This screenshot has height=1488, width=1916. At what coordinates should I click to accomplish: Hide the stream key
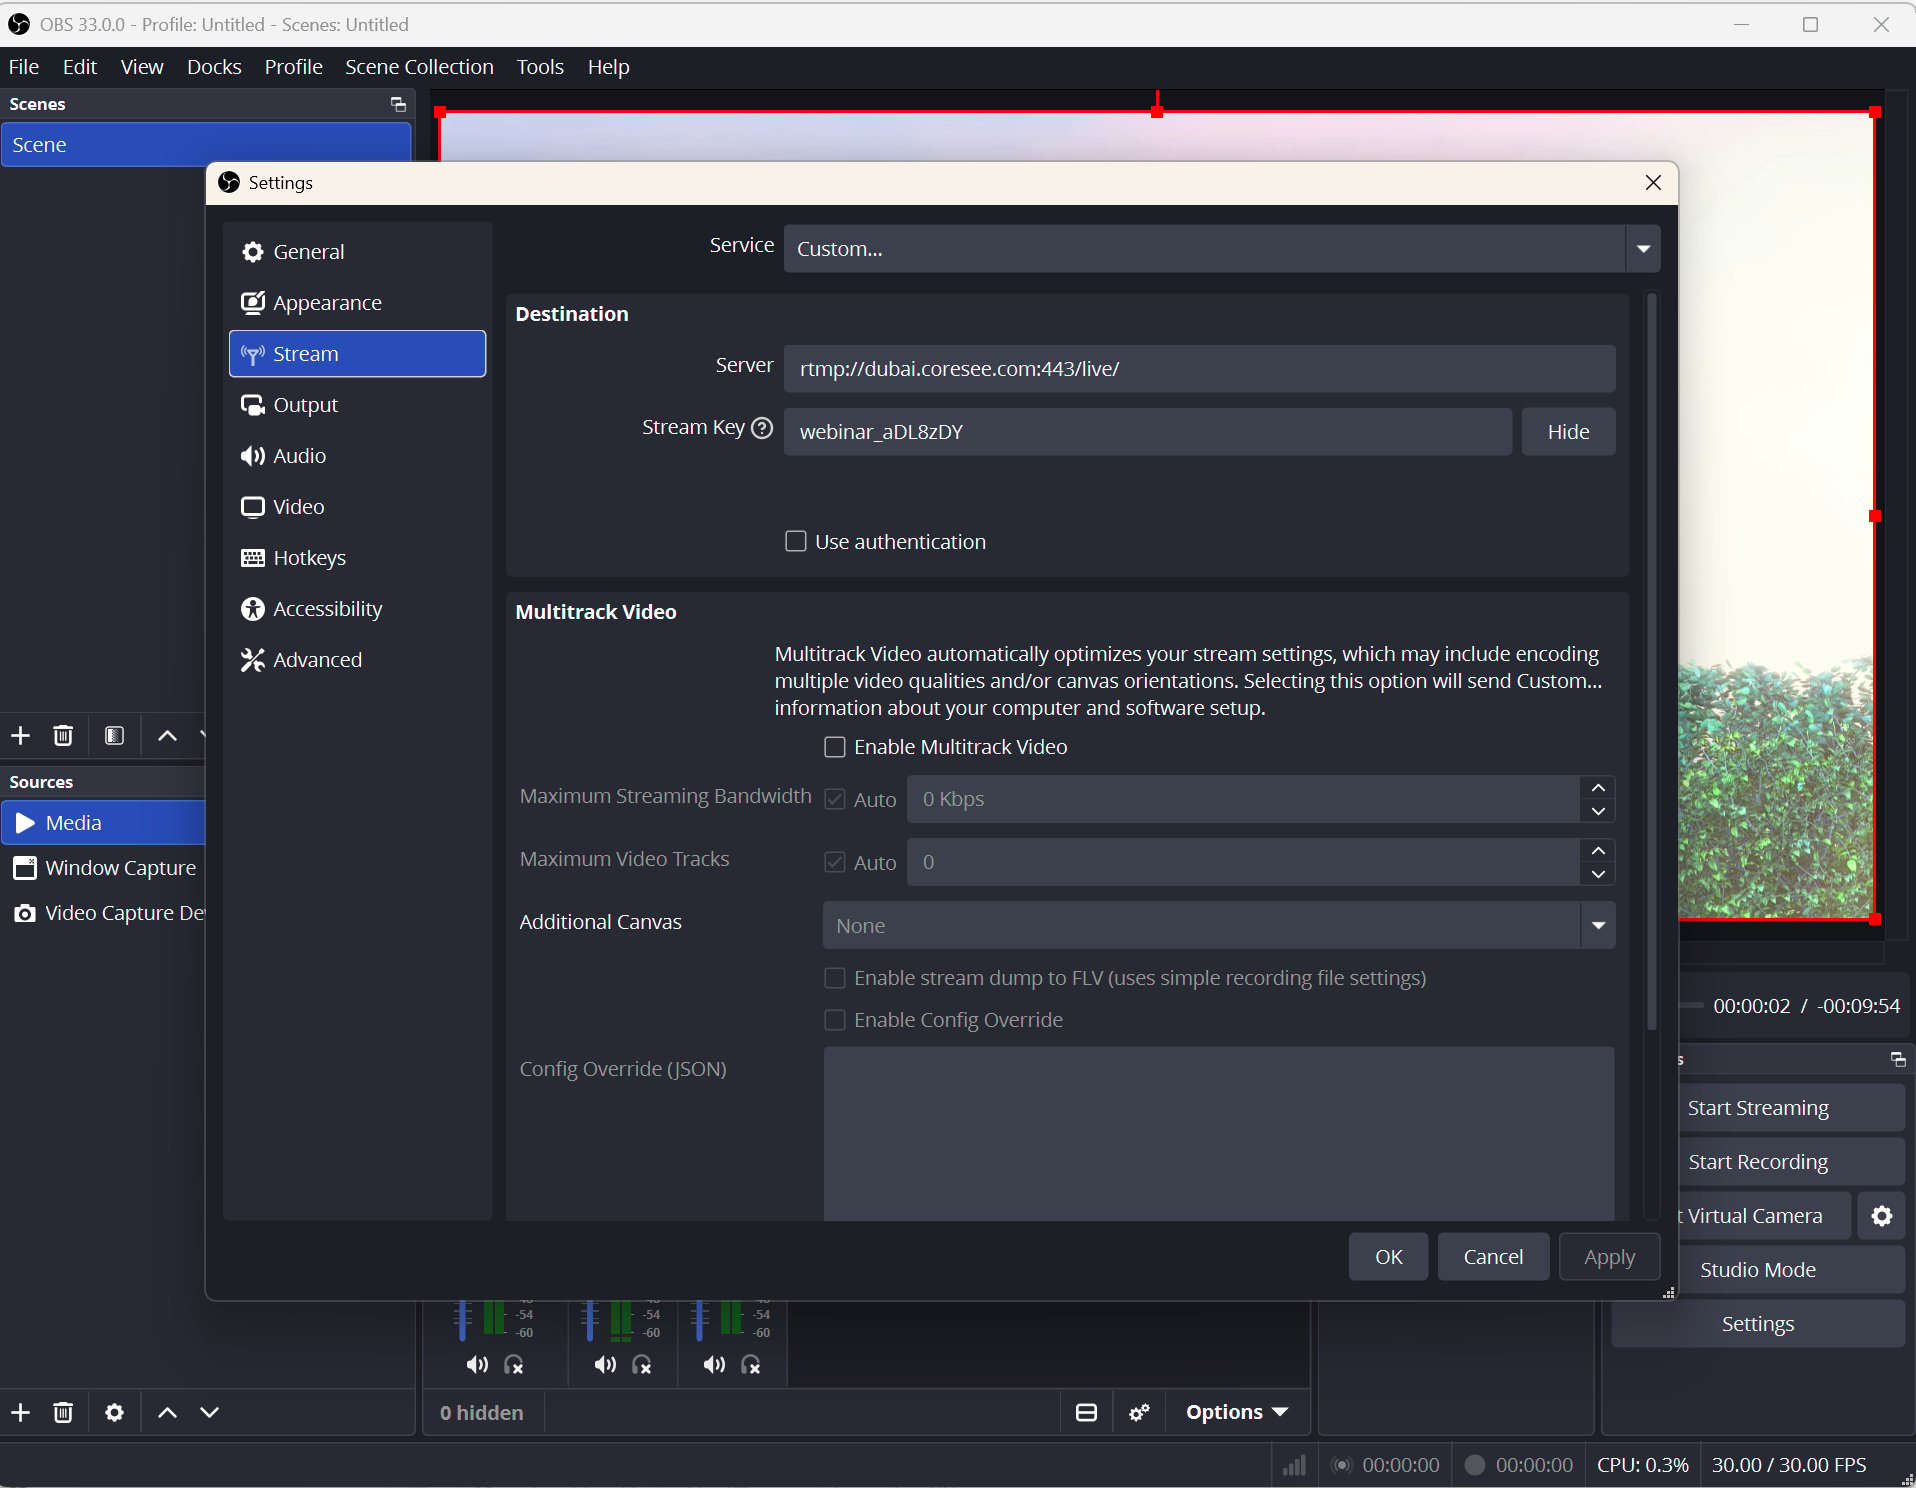(x=1568, y=432)
